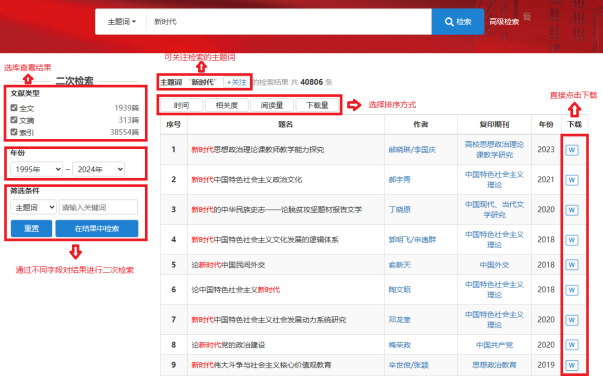Download Word file for result row 4
603x376 pixels.
pos(572,240)
